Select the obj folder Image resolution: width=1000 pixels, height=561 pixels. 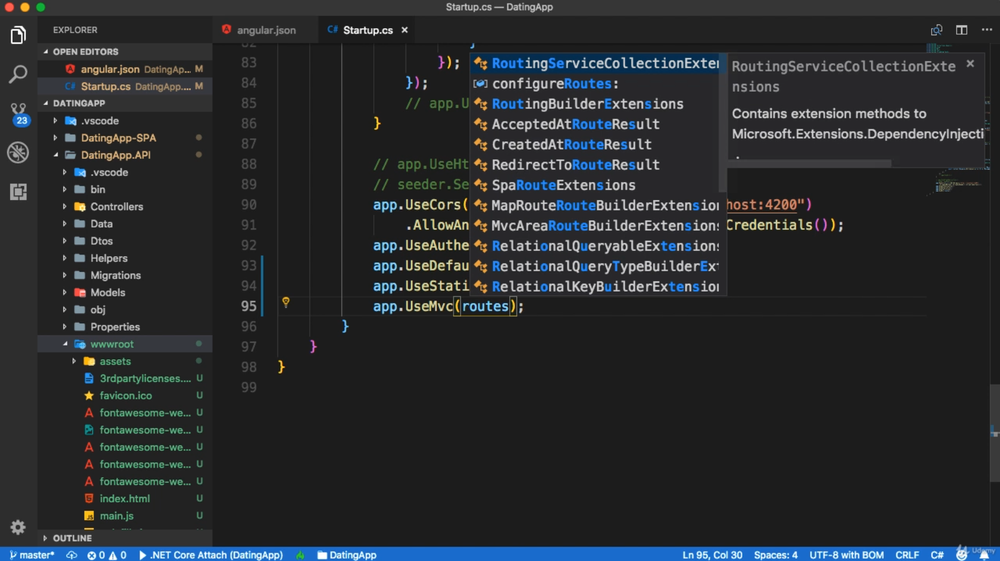point(125,310)
